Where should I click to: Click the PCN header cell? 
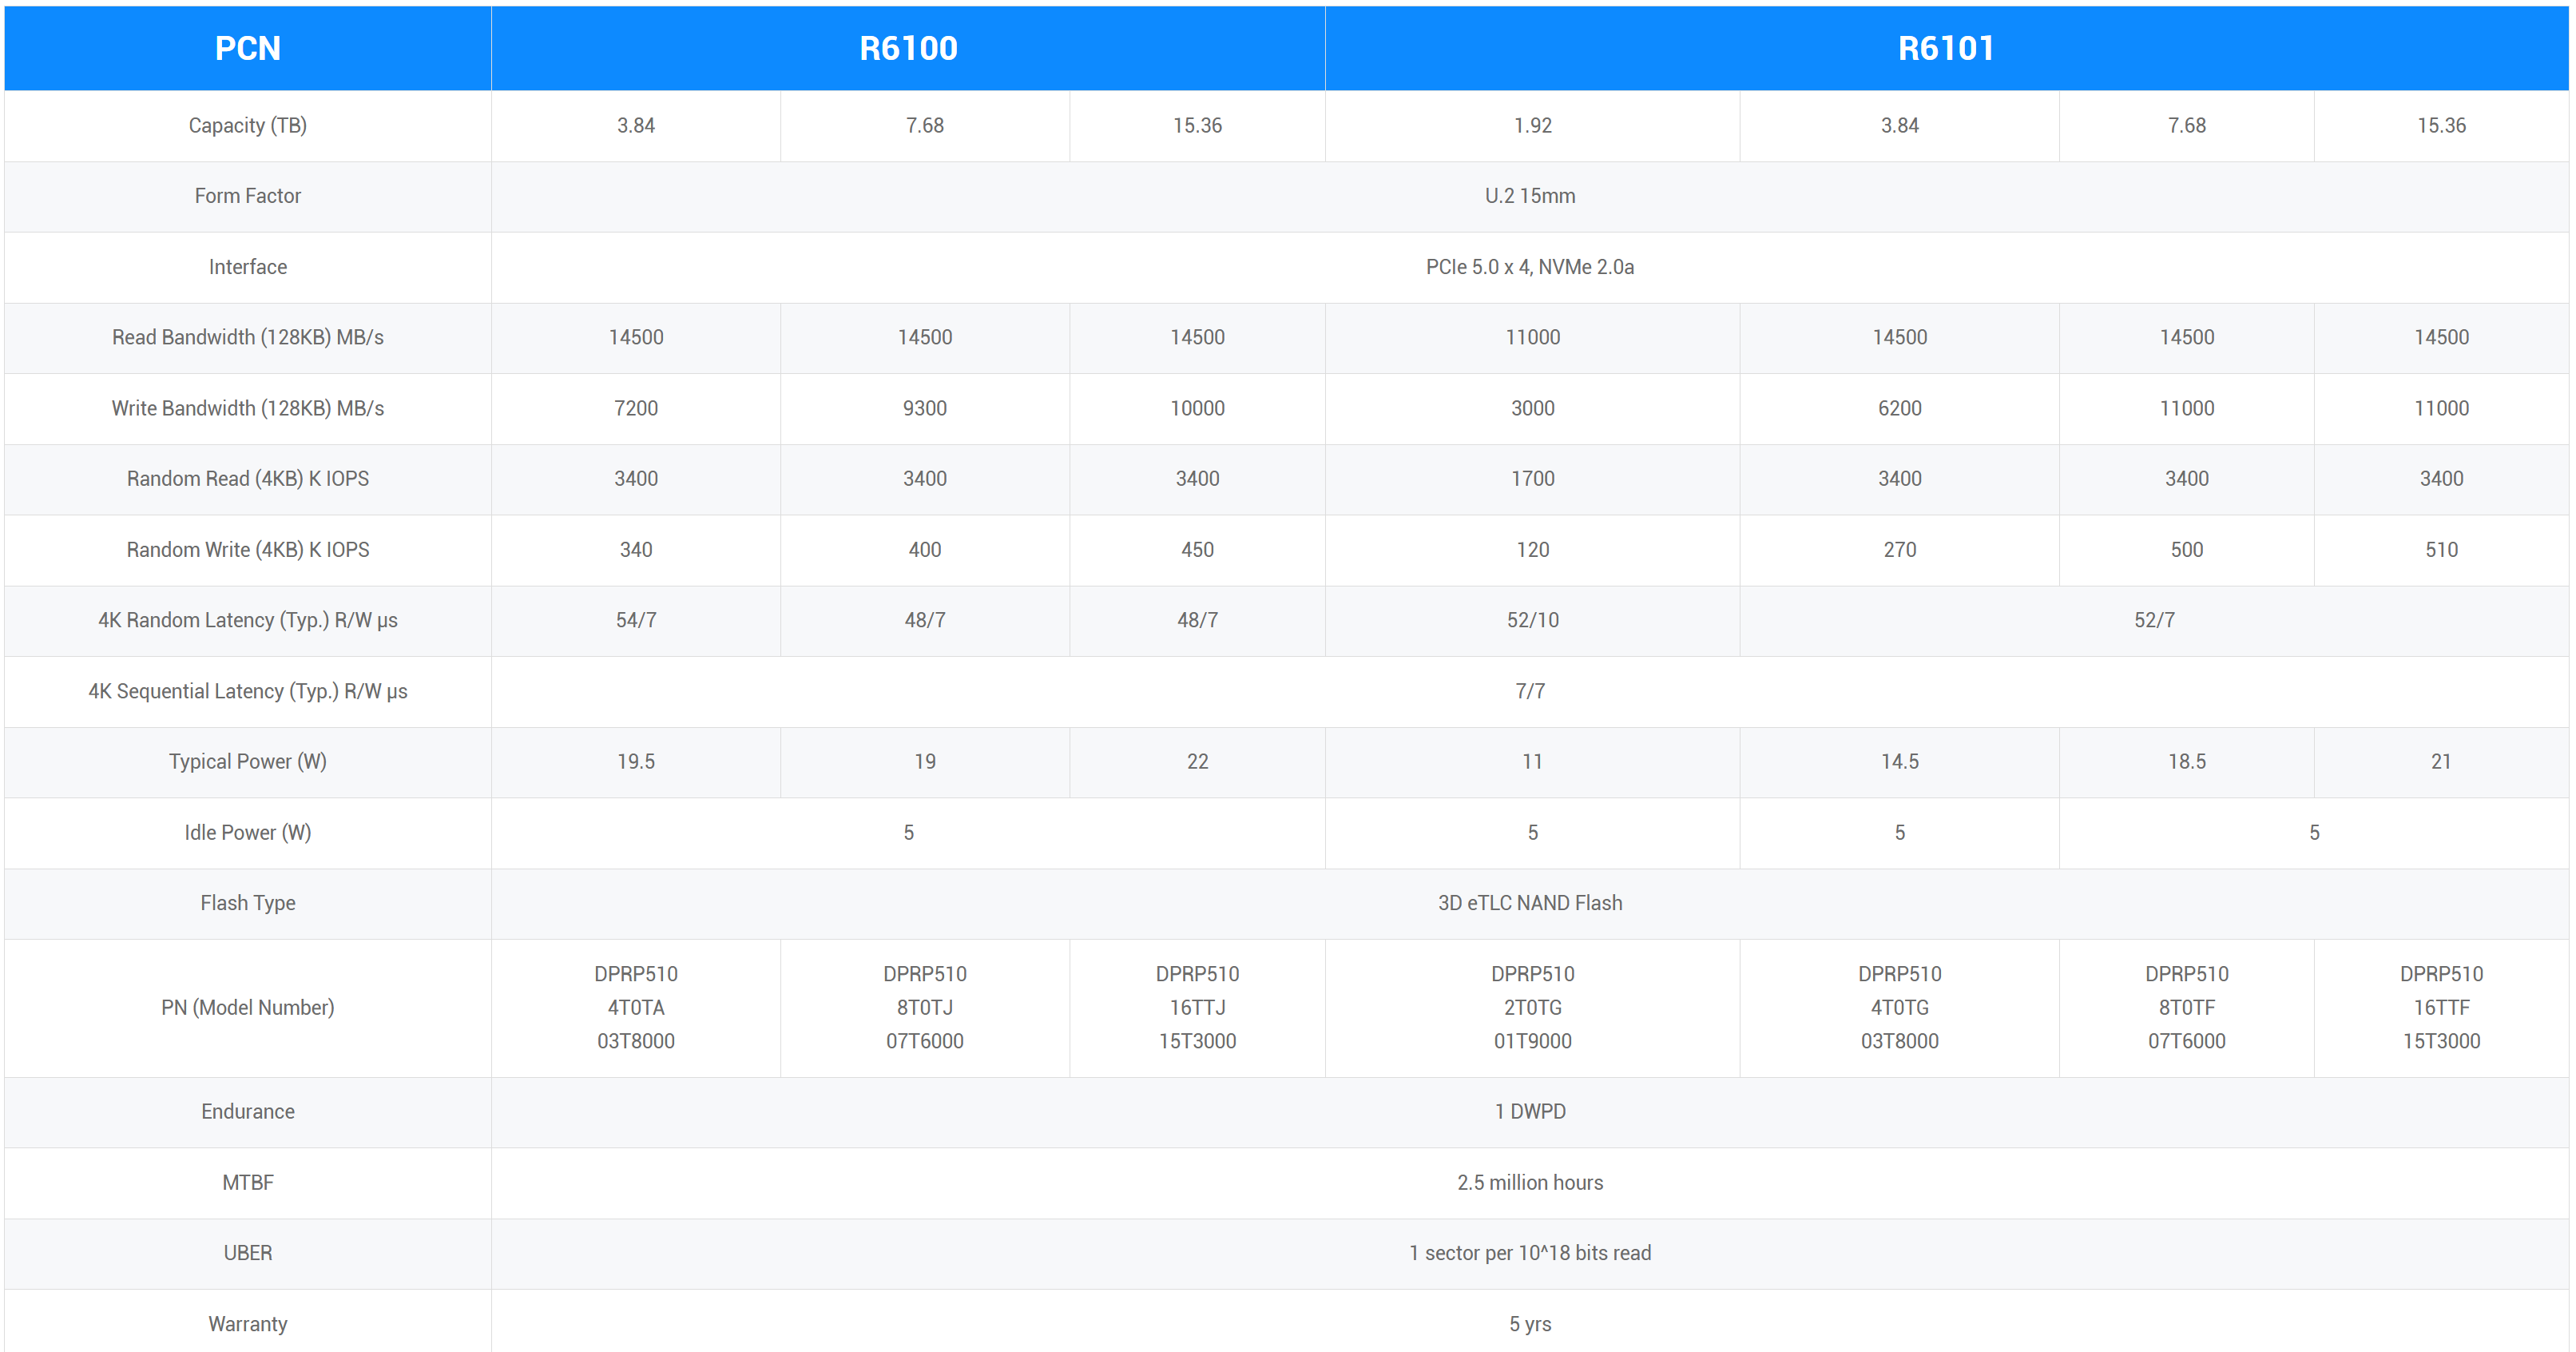point(247,48)
